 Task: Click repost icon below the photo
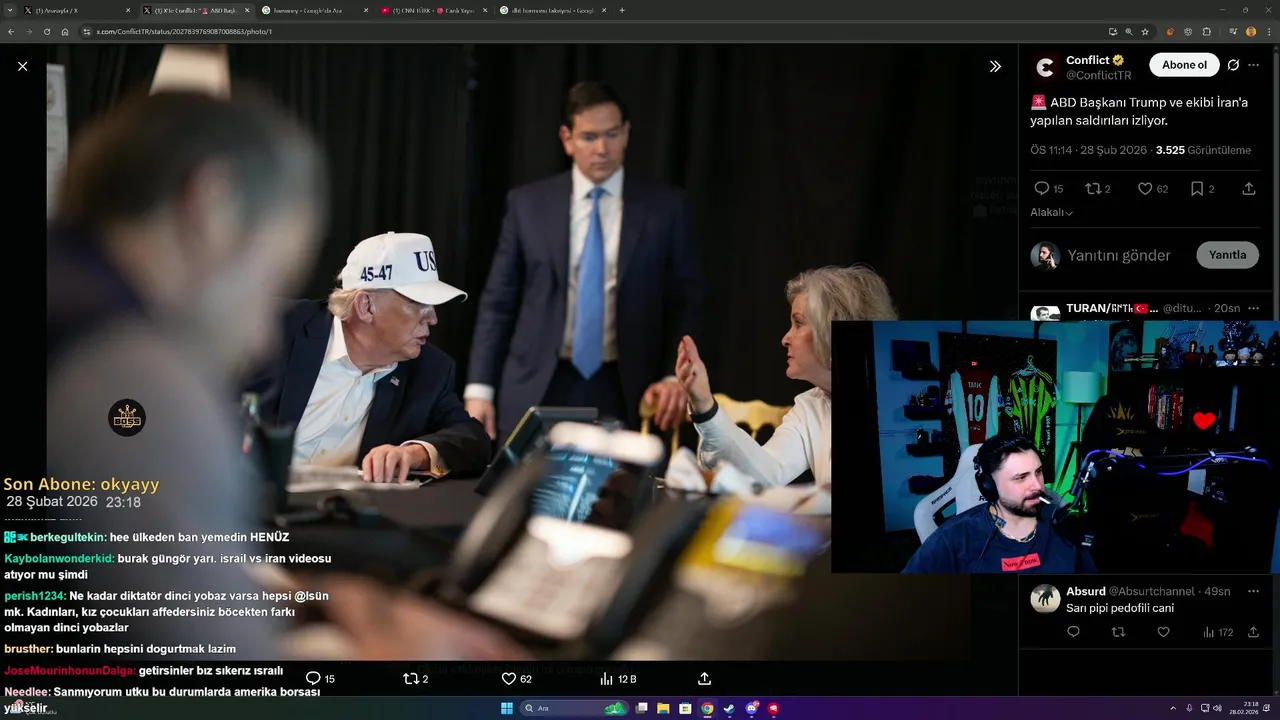[x=410, y=678]
